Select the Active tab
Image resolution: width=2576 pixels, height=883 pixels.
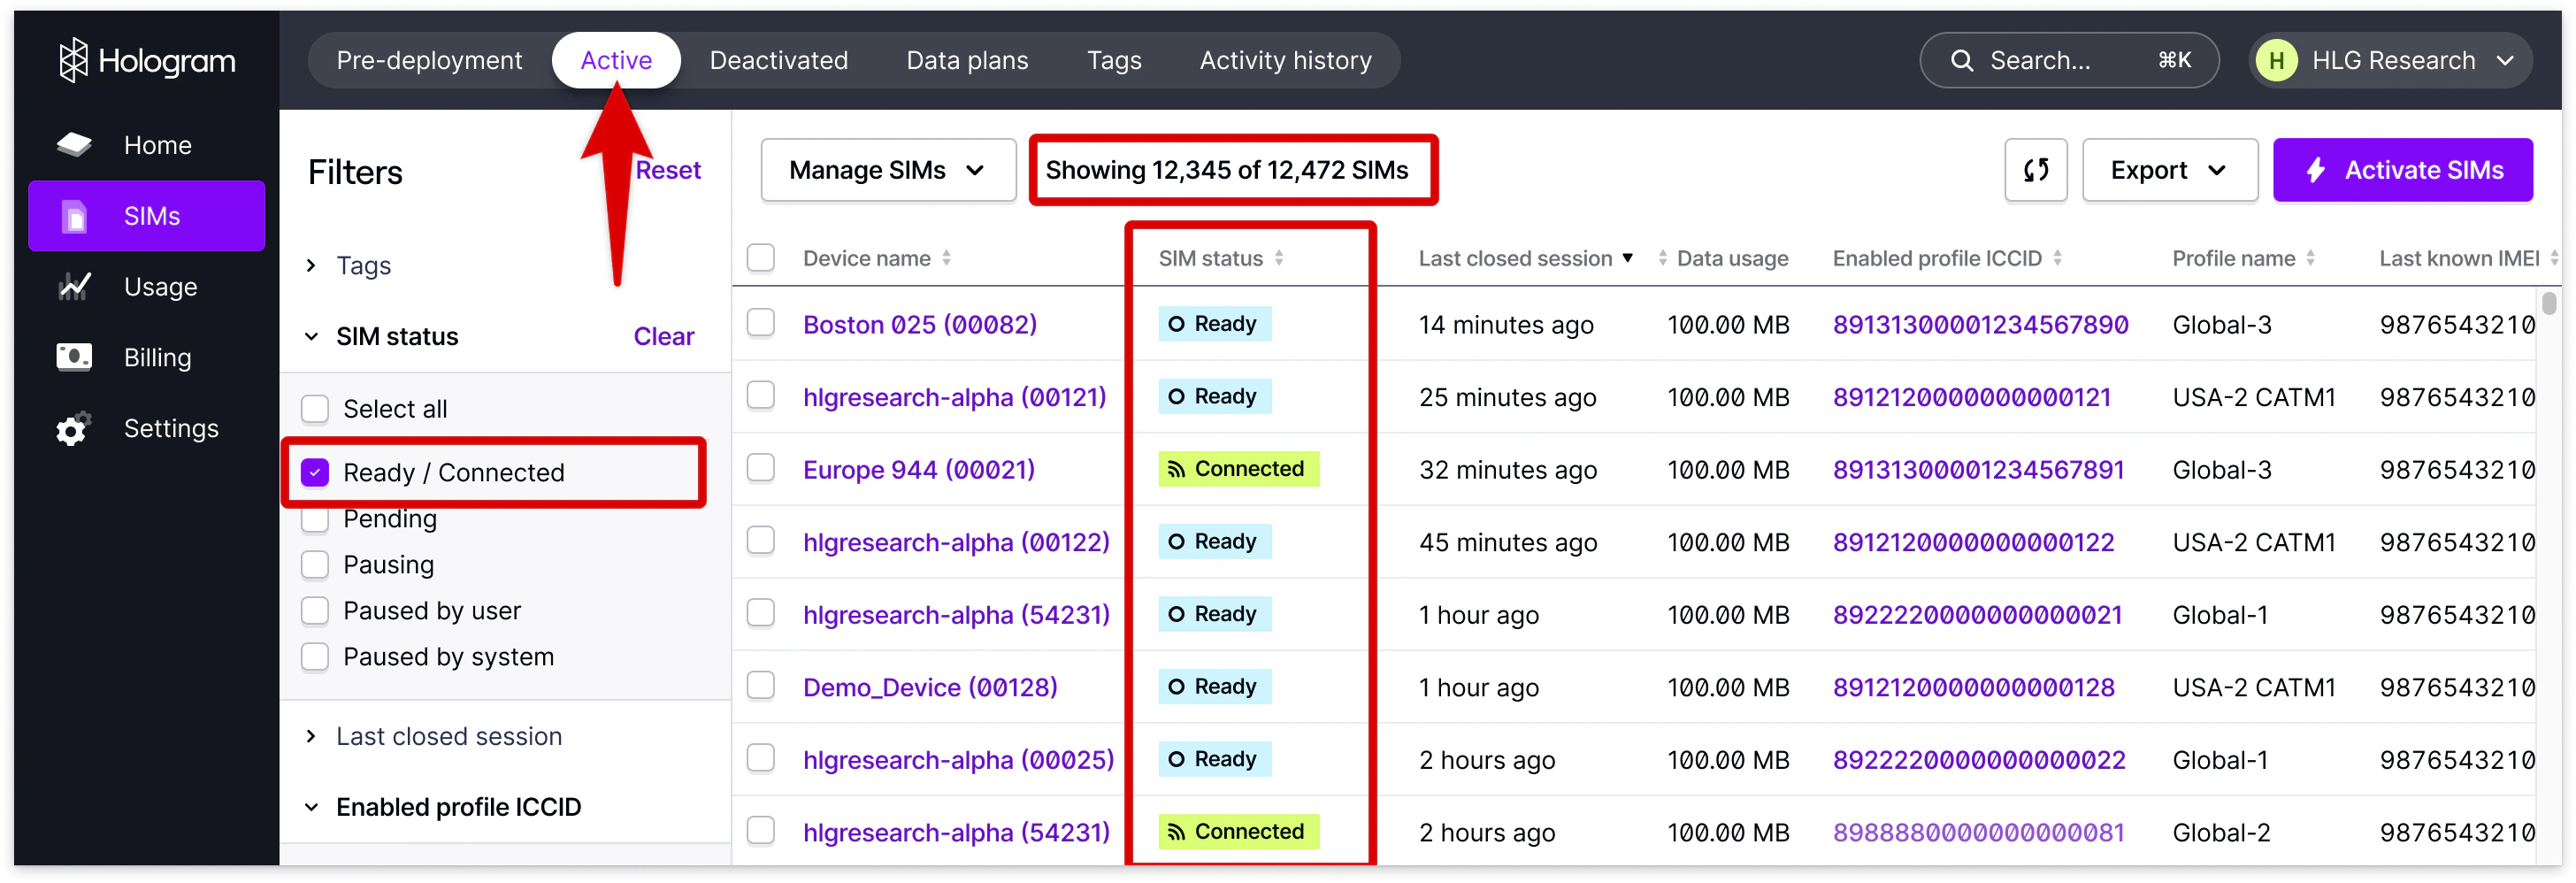click(x=616, y=61)
